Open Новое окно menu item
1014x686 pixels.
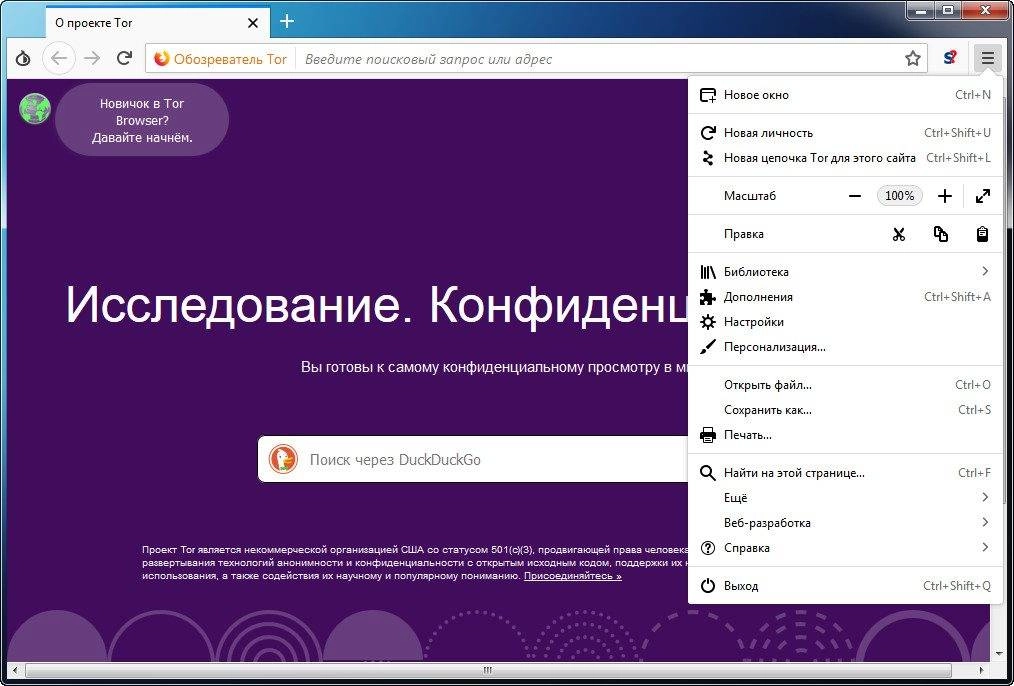coord(845,95)
